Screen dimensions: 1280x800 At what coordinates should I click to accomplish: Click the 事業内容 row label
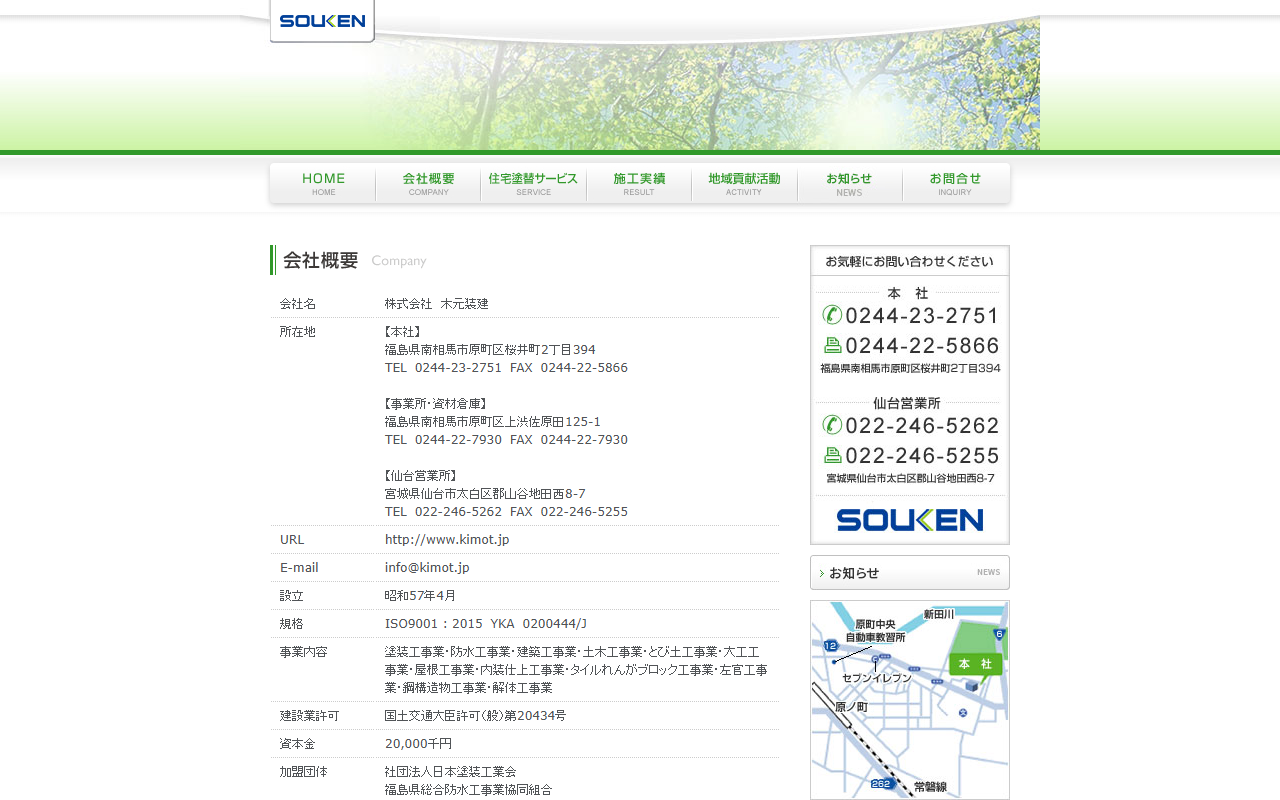coord(303,652)
